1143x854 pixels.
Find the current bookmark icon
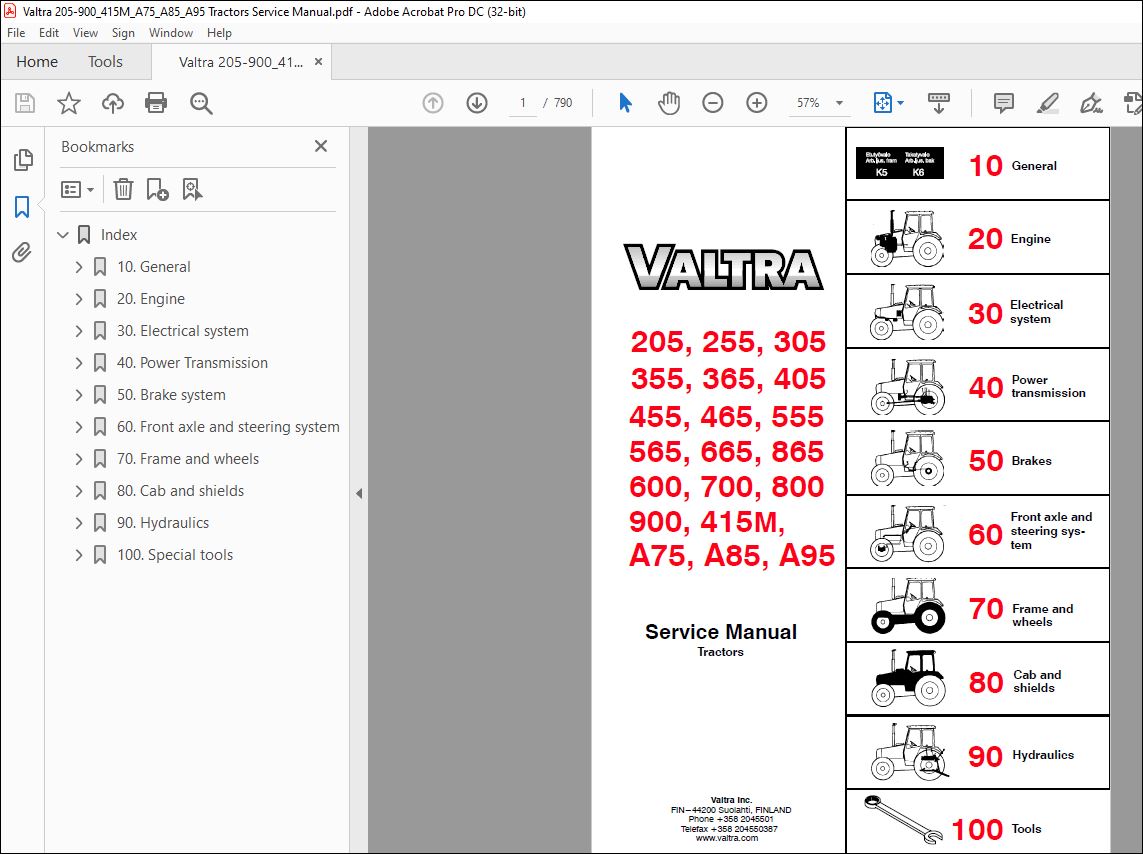[192, 189]
